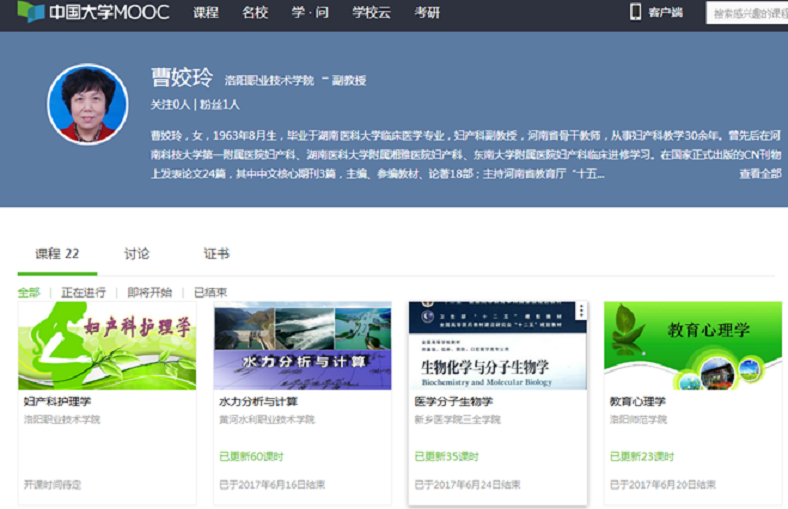This screenshot has width=788, height=509.
Task: Go to 名校 in the top navigation
Action: click(x=255, y=13)
